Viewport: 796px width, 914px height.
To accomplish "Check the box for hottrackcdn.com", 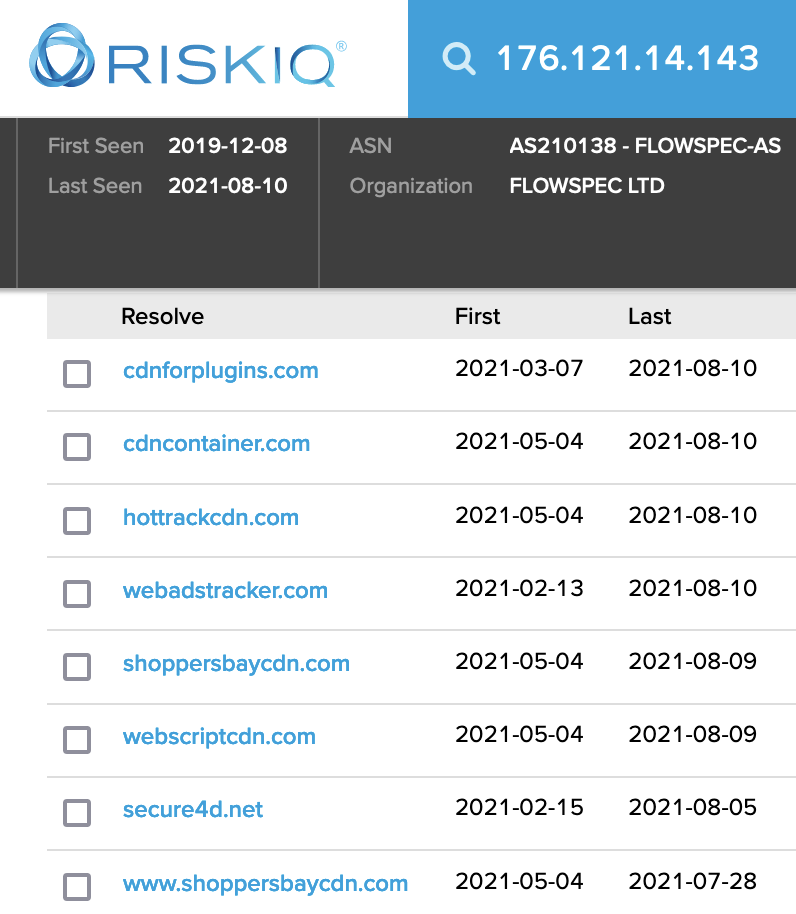I will pyautogui.click(x=77, y=521).
